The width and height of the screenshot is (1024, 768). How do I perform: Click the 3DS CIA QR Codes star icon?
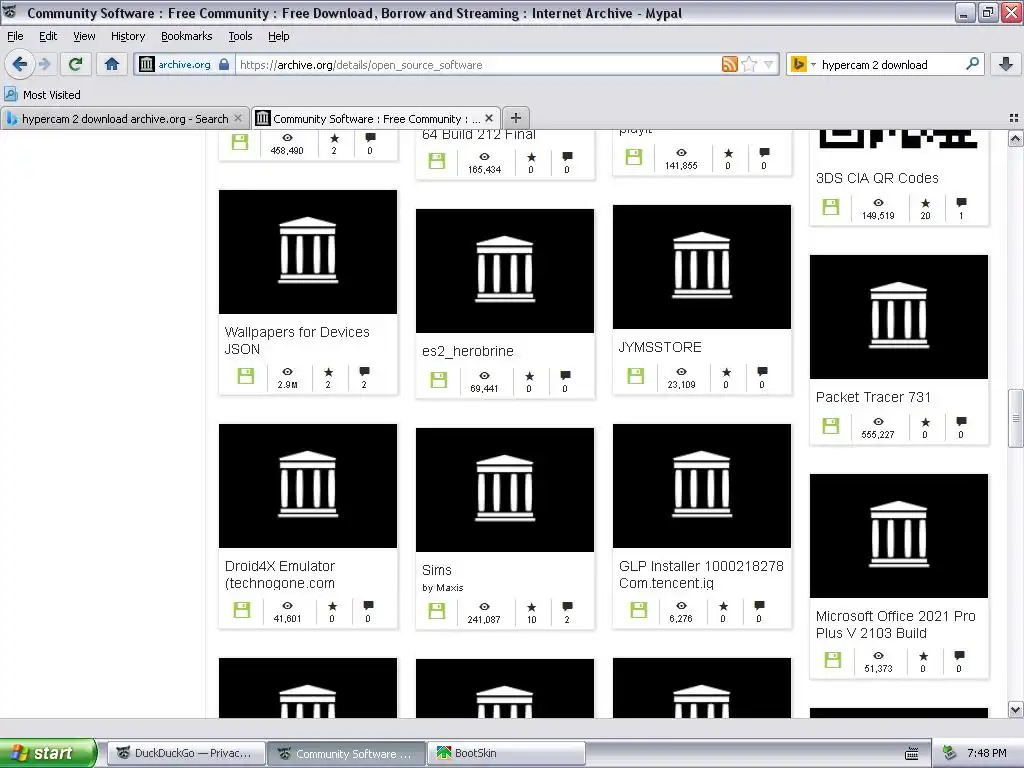pos(925,202)
